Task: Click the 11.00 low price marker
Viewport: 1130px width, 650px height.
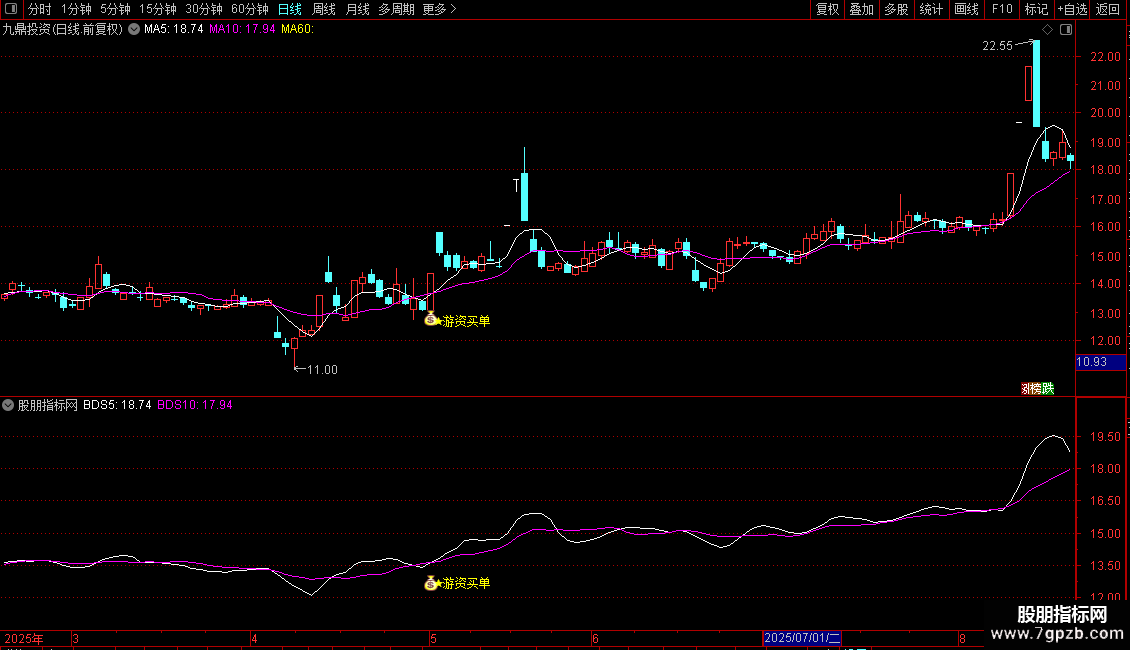Action: (322, 370)
